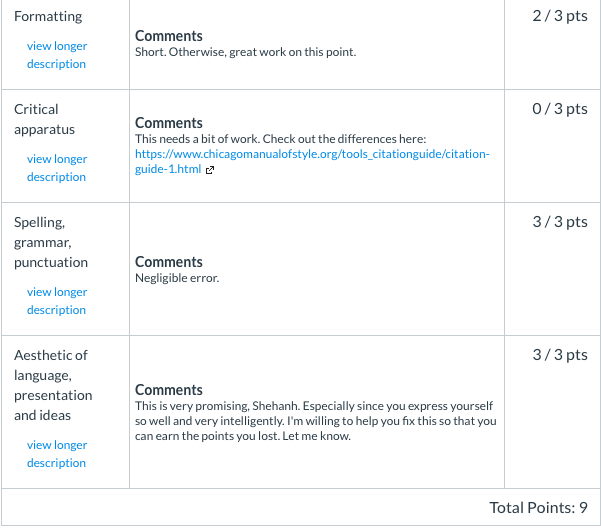Show the longer description for Spelling, grammar, punctuation
Image resolution: width=601 pixels, height=528 pixels.
click(57, 301)
